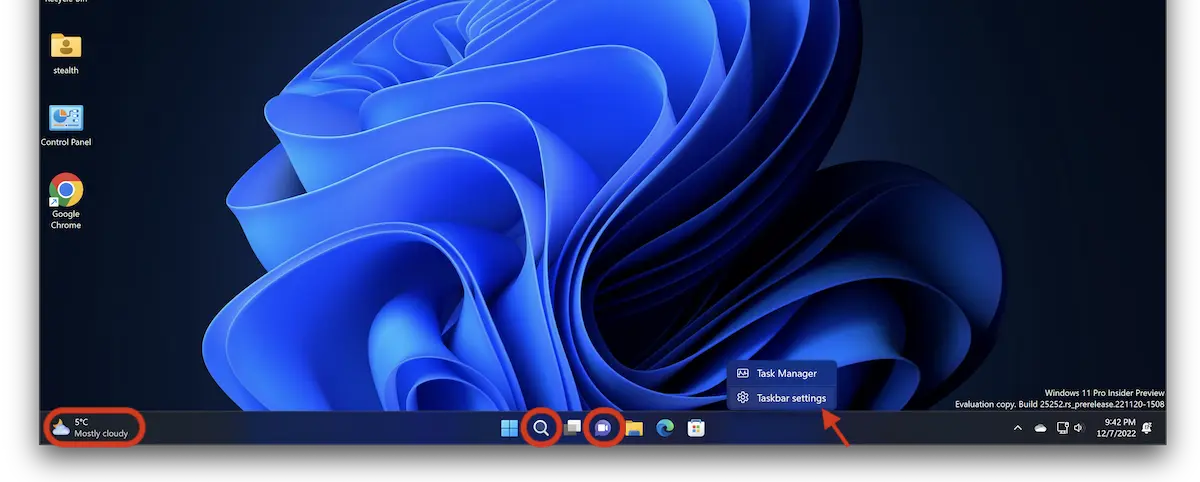Viewport: 1200px width, 482px height.
Task: Show hidden system tray icons
Action: [x=1018, y=428]
